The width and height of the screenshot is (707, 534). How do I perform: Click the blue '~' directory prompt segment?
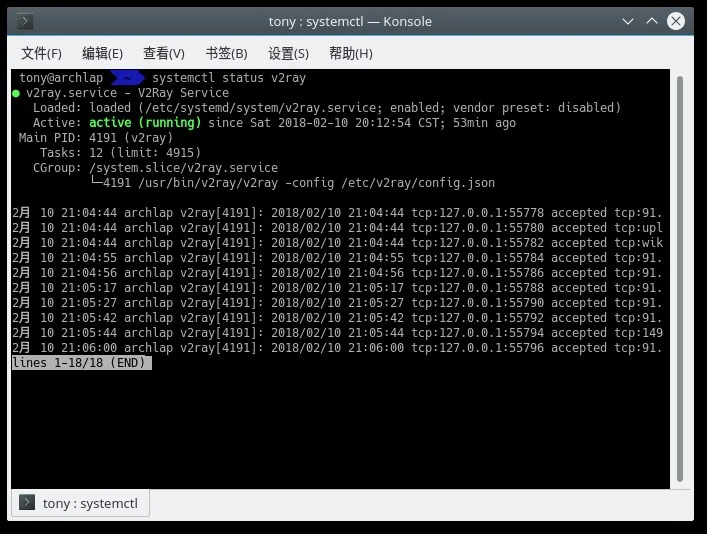[128, 78]
